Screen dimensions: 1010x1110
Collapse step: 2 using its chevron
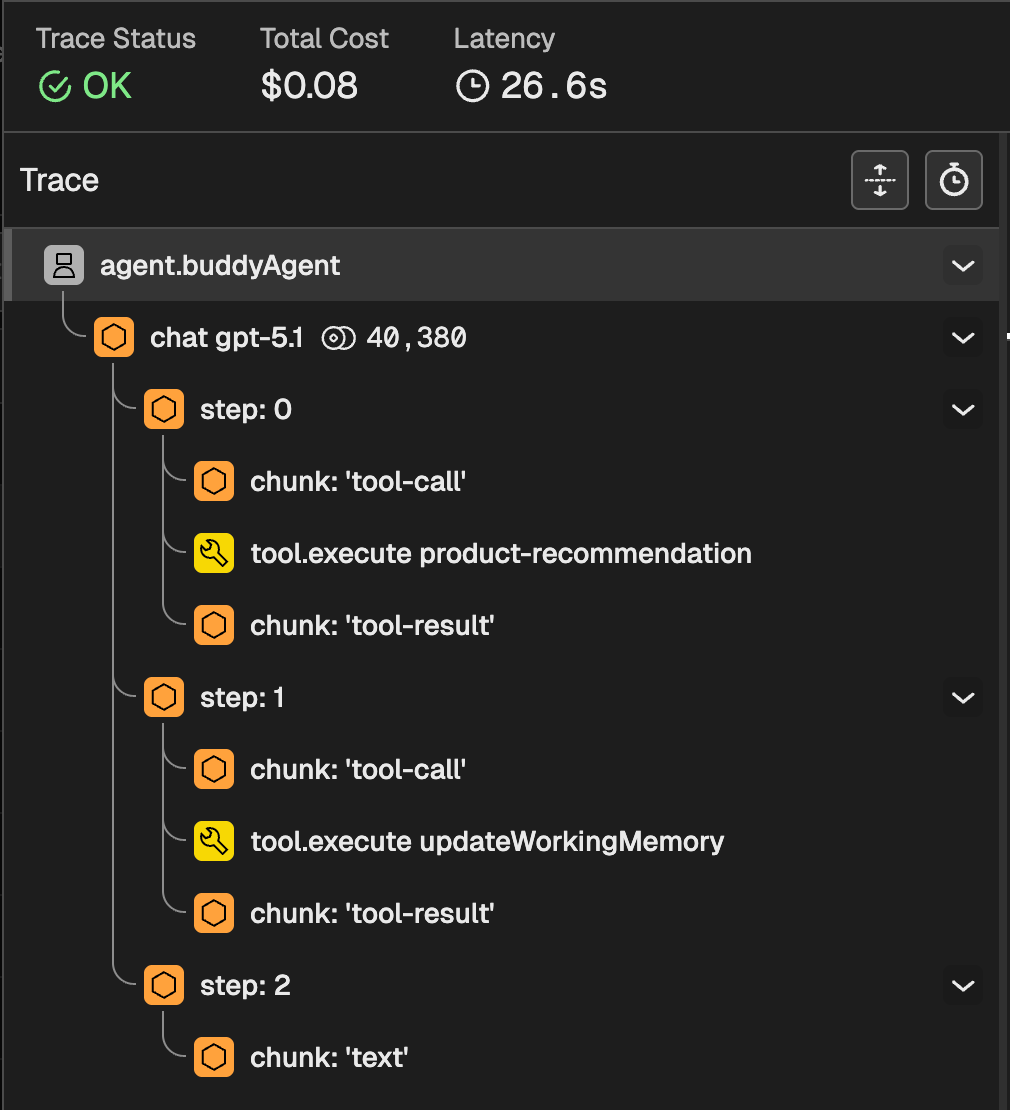click(963, 986)
